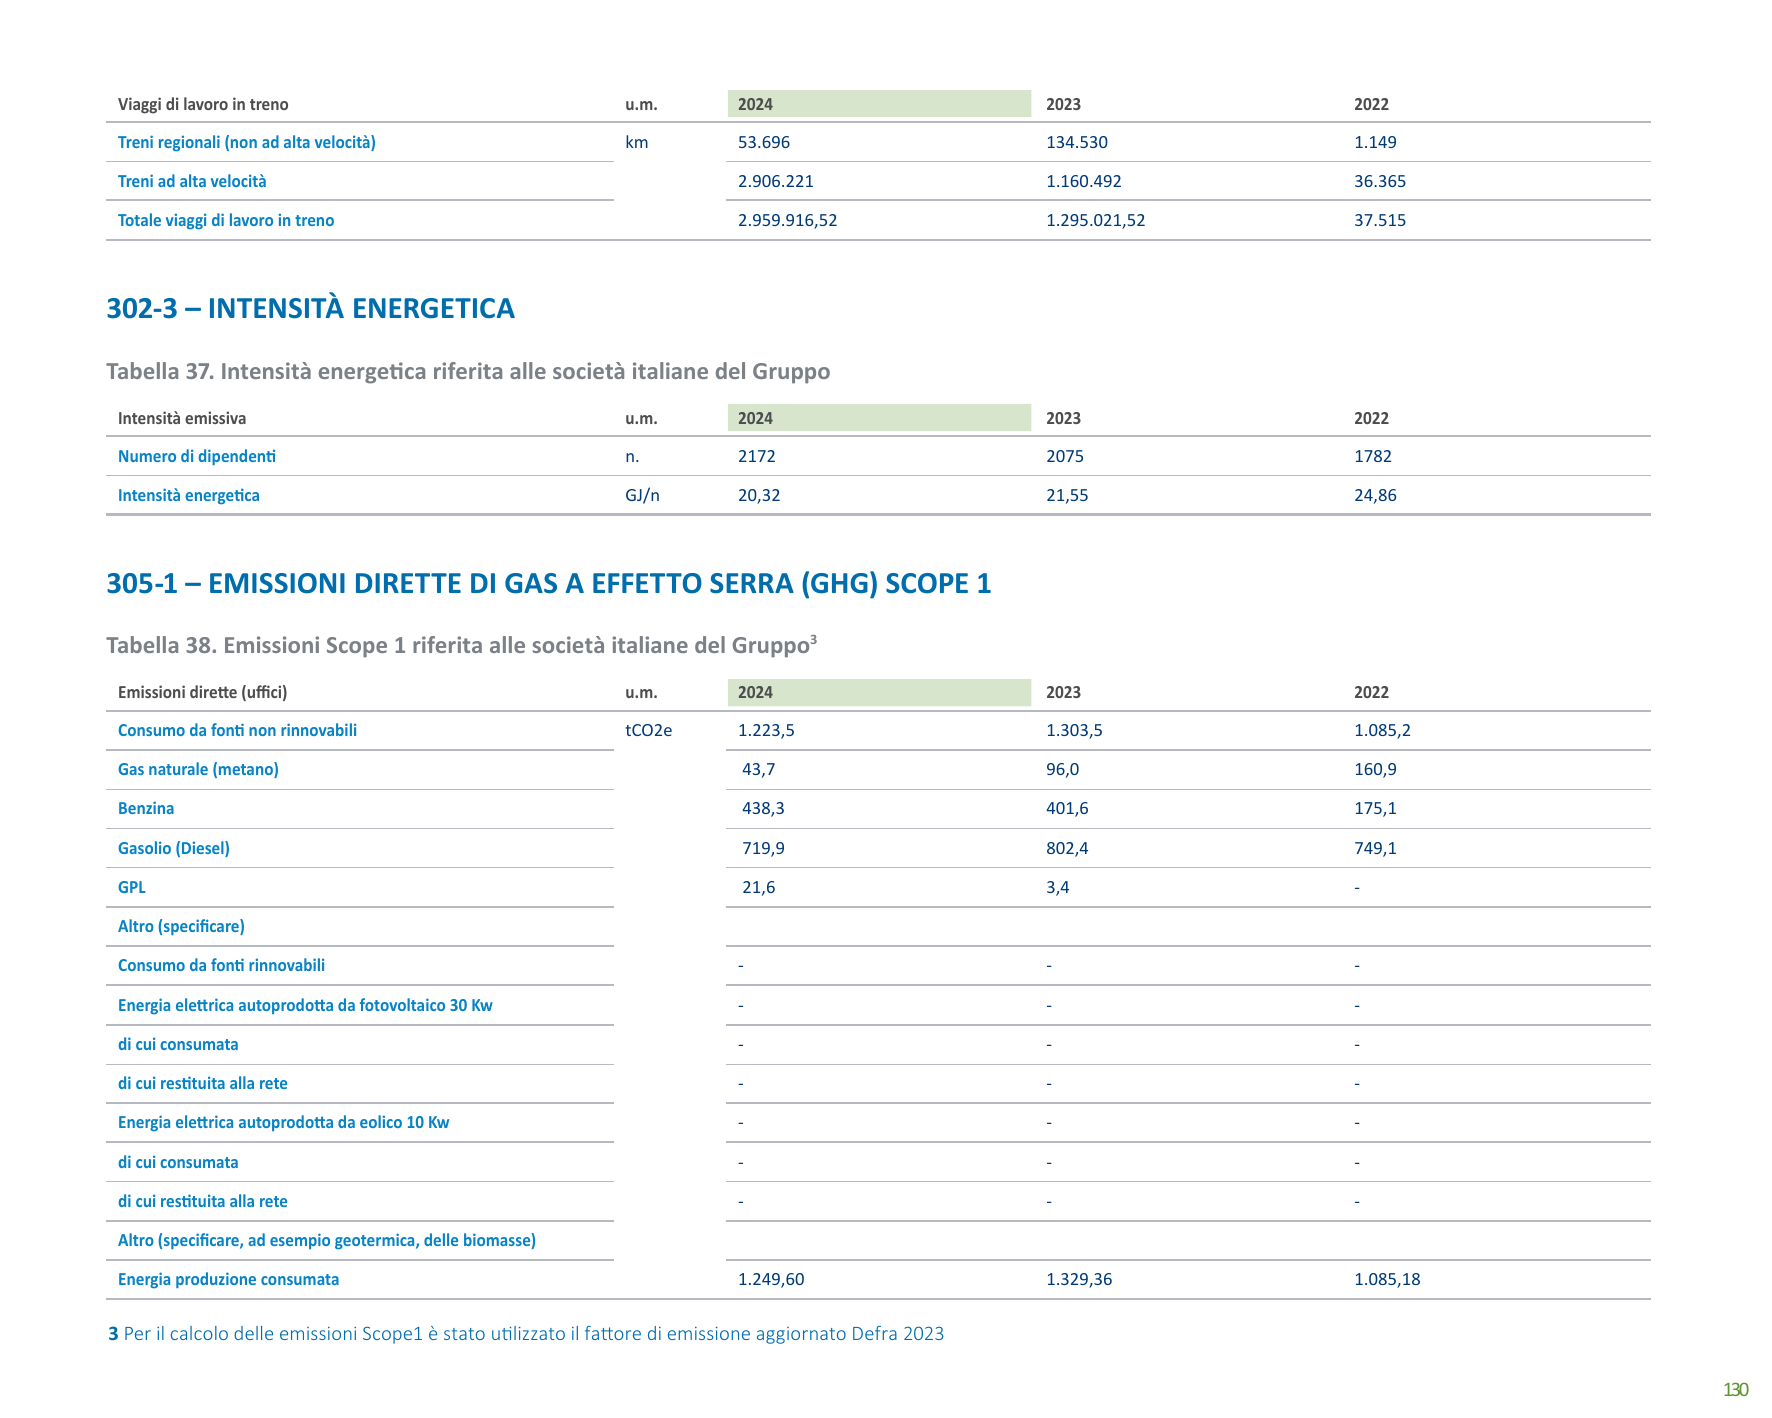1772x1418 pixels.
Task: Click the value 53.696
Action: (x=764, y=142)
